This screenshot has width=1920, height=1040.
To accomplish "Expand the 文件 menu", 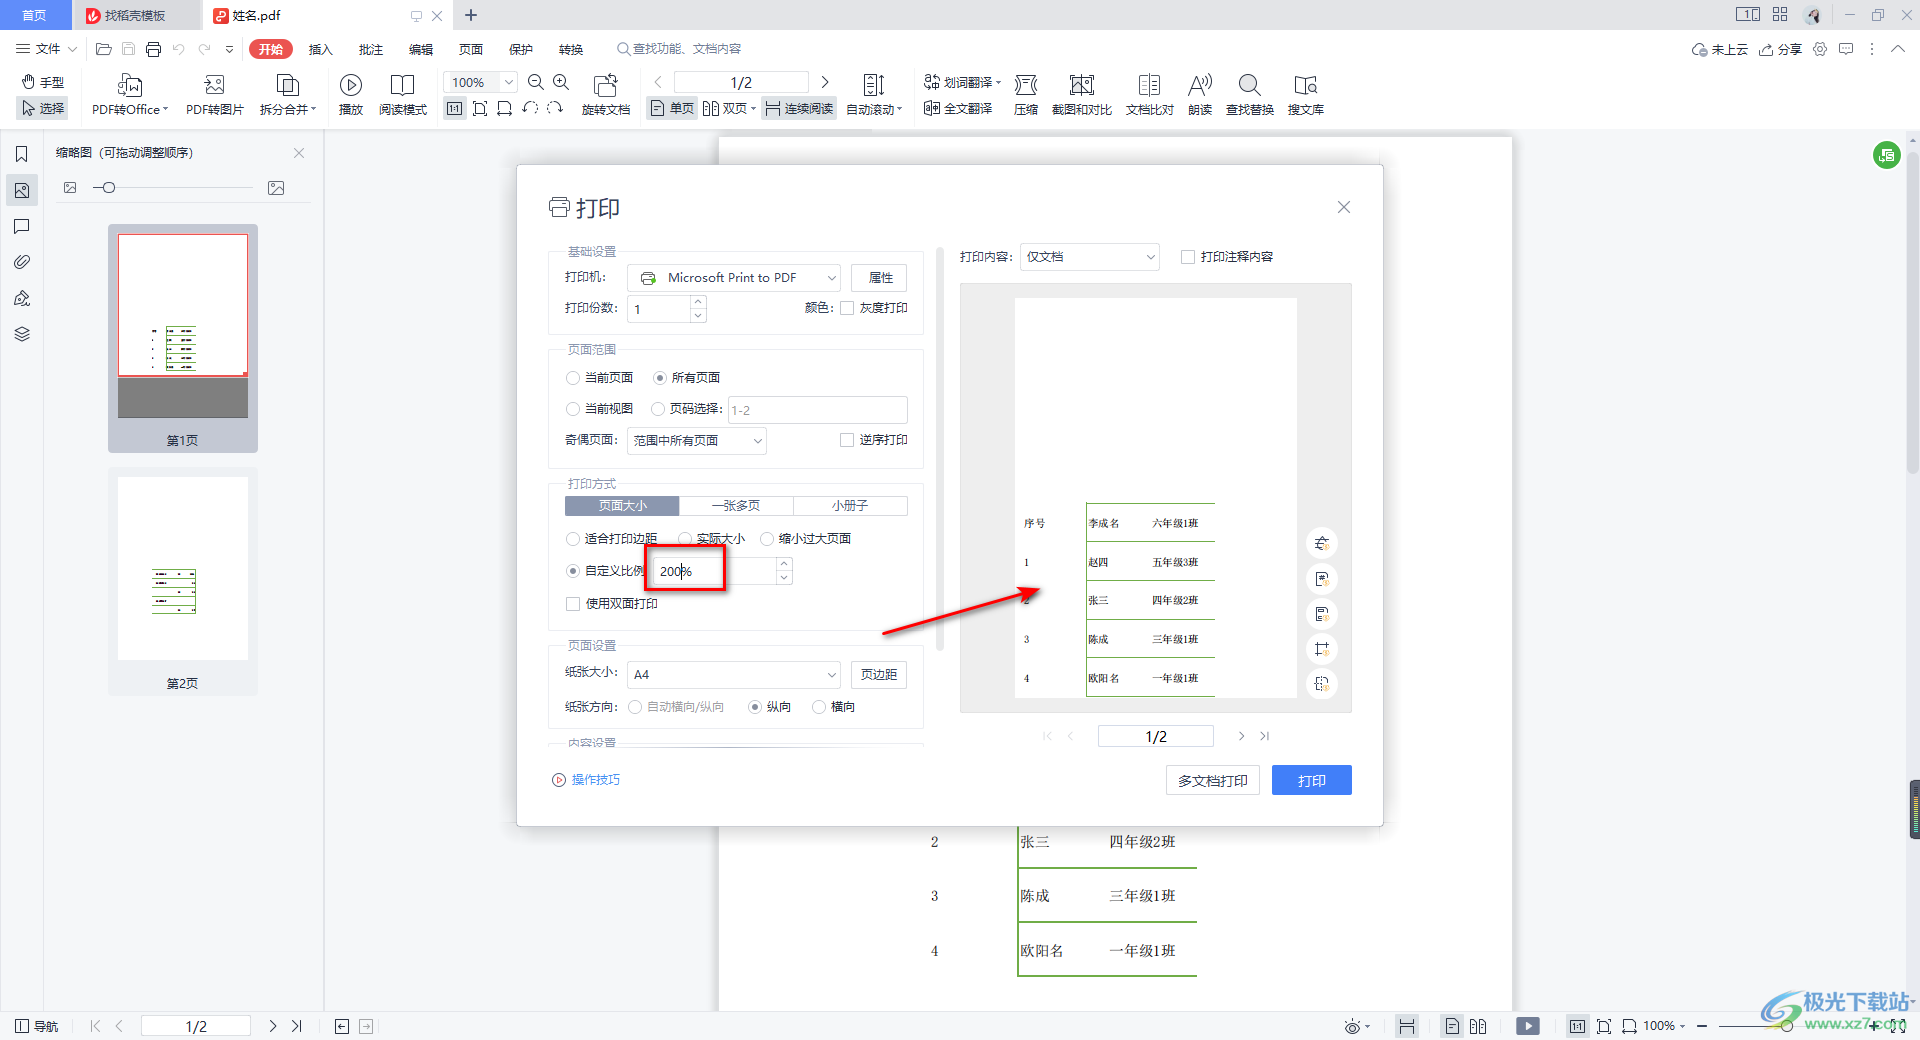I will pyautogui.click(x=46, y=49).
